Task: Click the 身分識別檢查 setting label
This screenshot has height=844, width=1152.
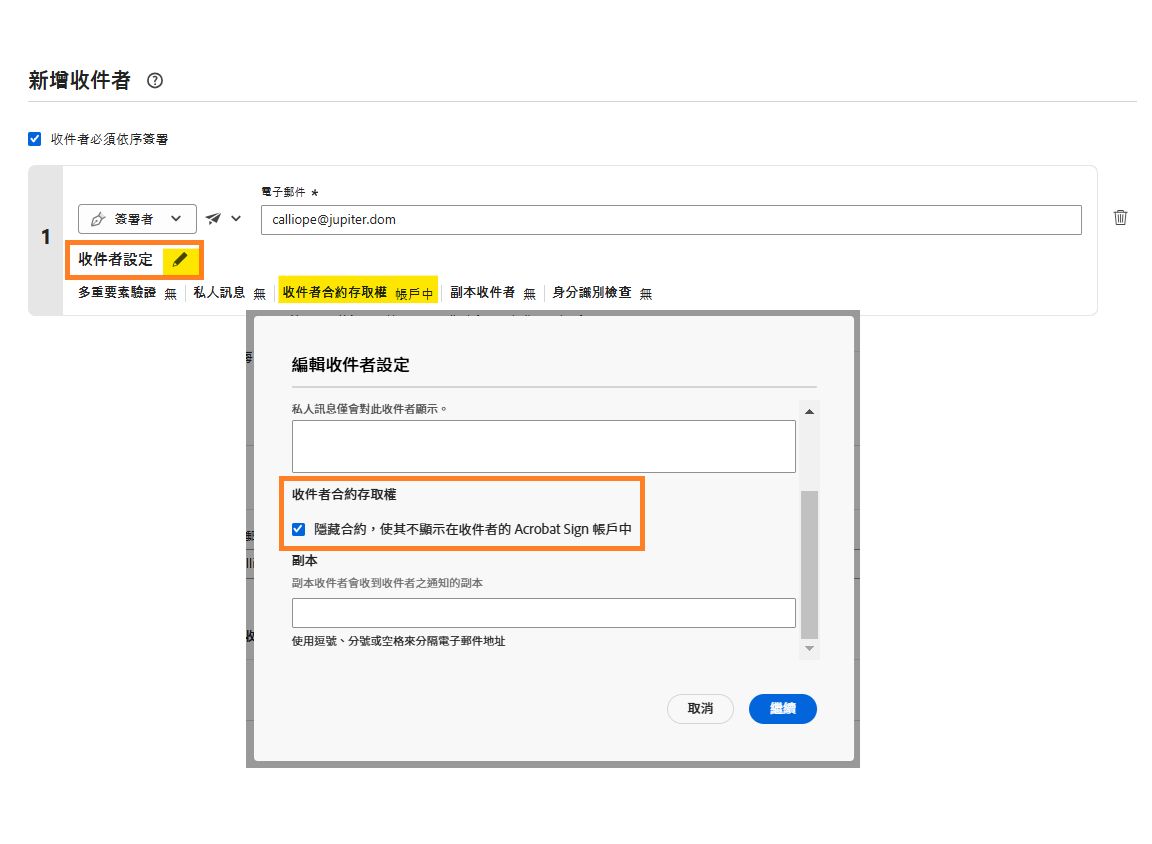Action: click(x=591, y=292)
